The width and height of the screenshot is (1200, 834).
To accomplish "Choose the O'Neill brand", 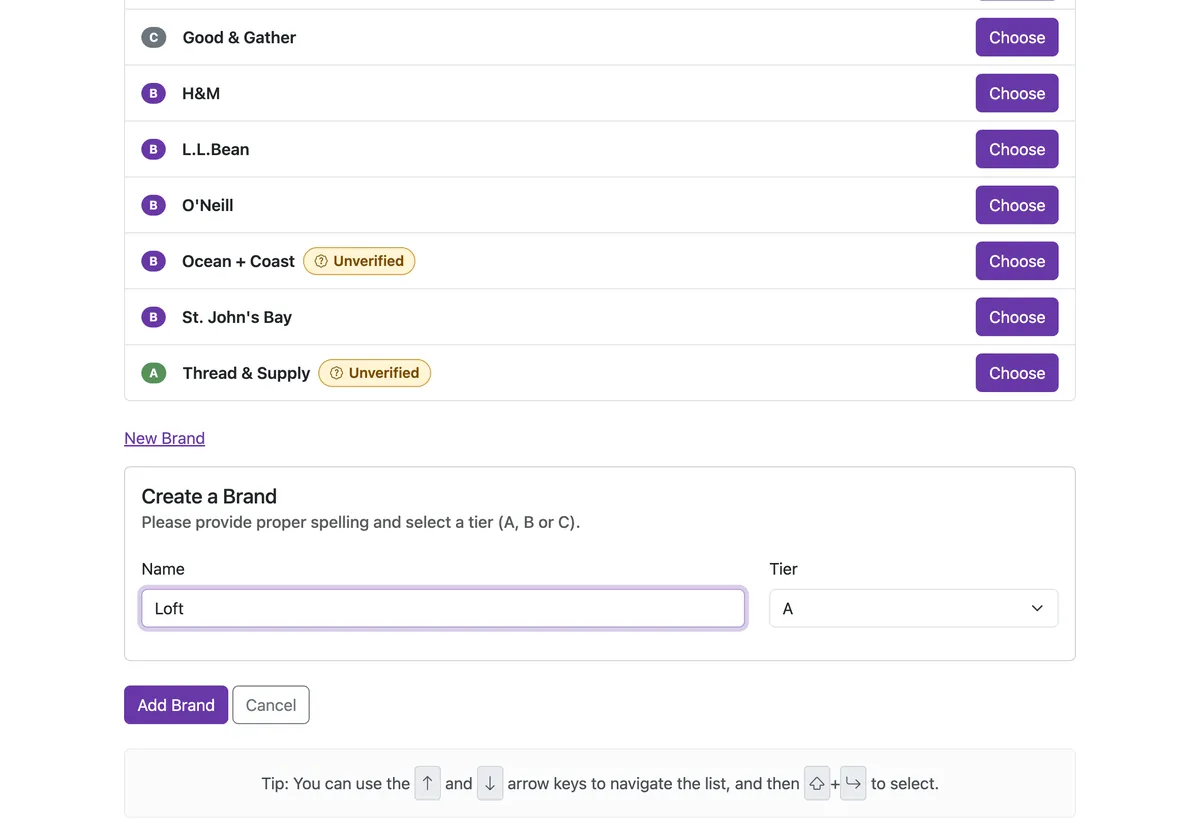I will pyautogui.click(x=1017, y=205).
